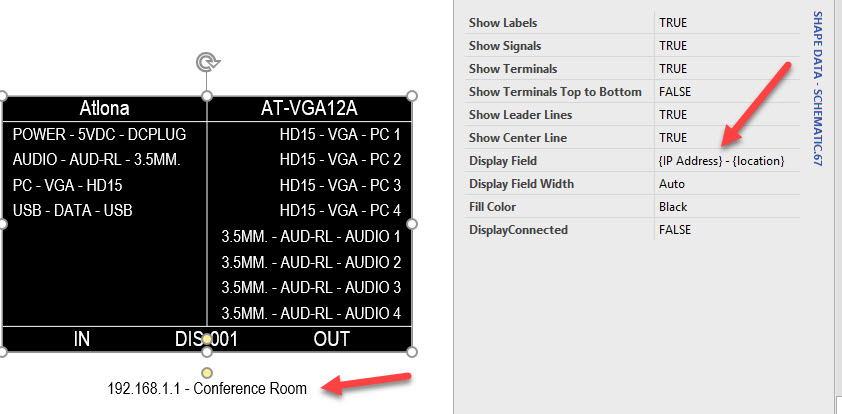
Task: Click the rotation handle above the shape
Action: [207, 62]
